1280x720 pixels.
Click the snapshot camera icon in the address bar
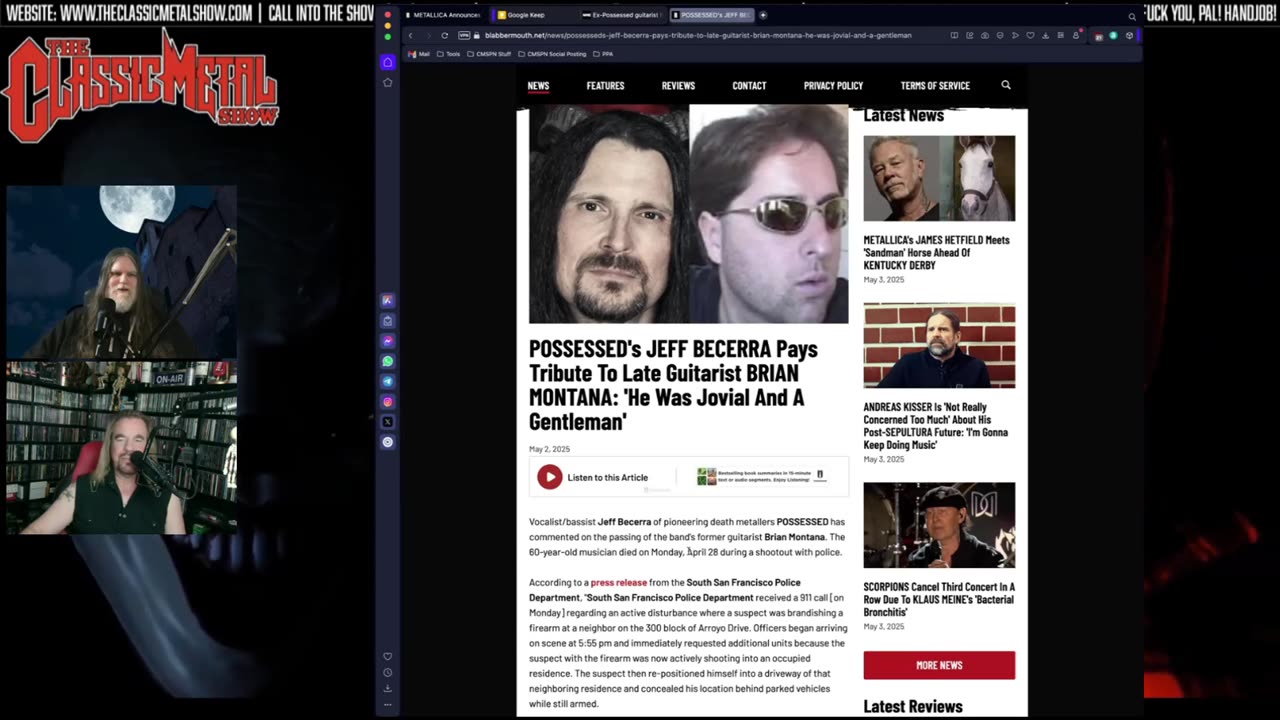(x=985, y=35)
